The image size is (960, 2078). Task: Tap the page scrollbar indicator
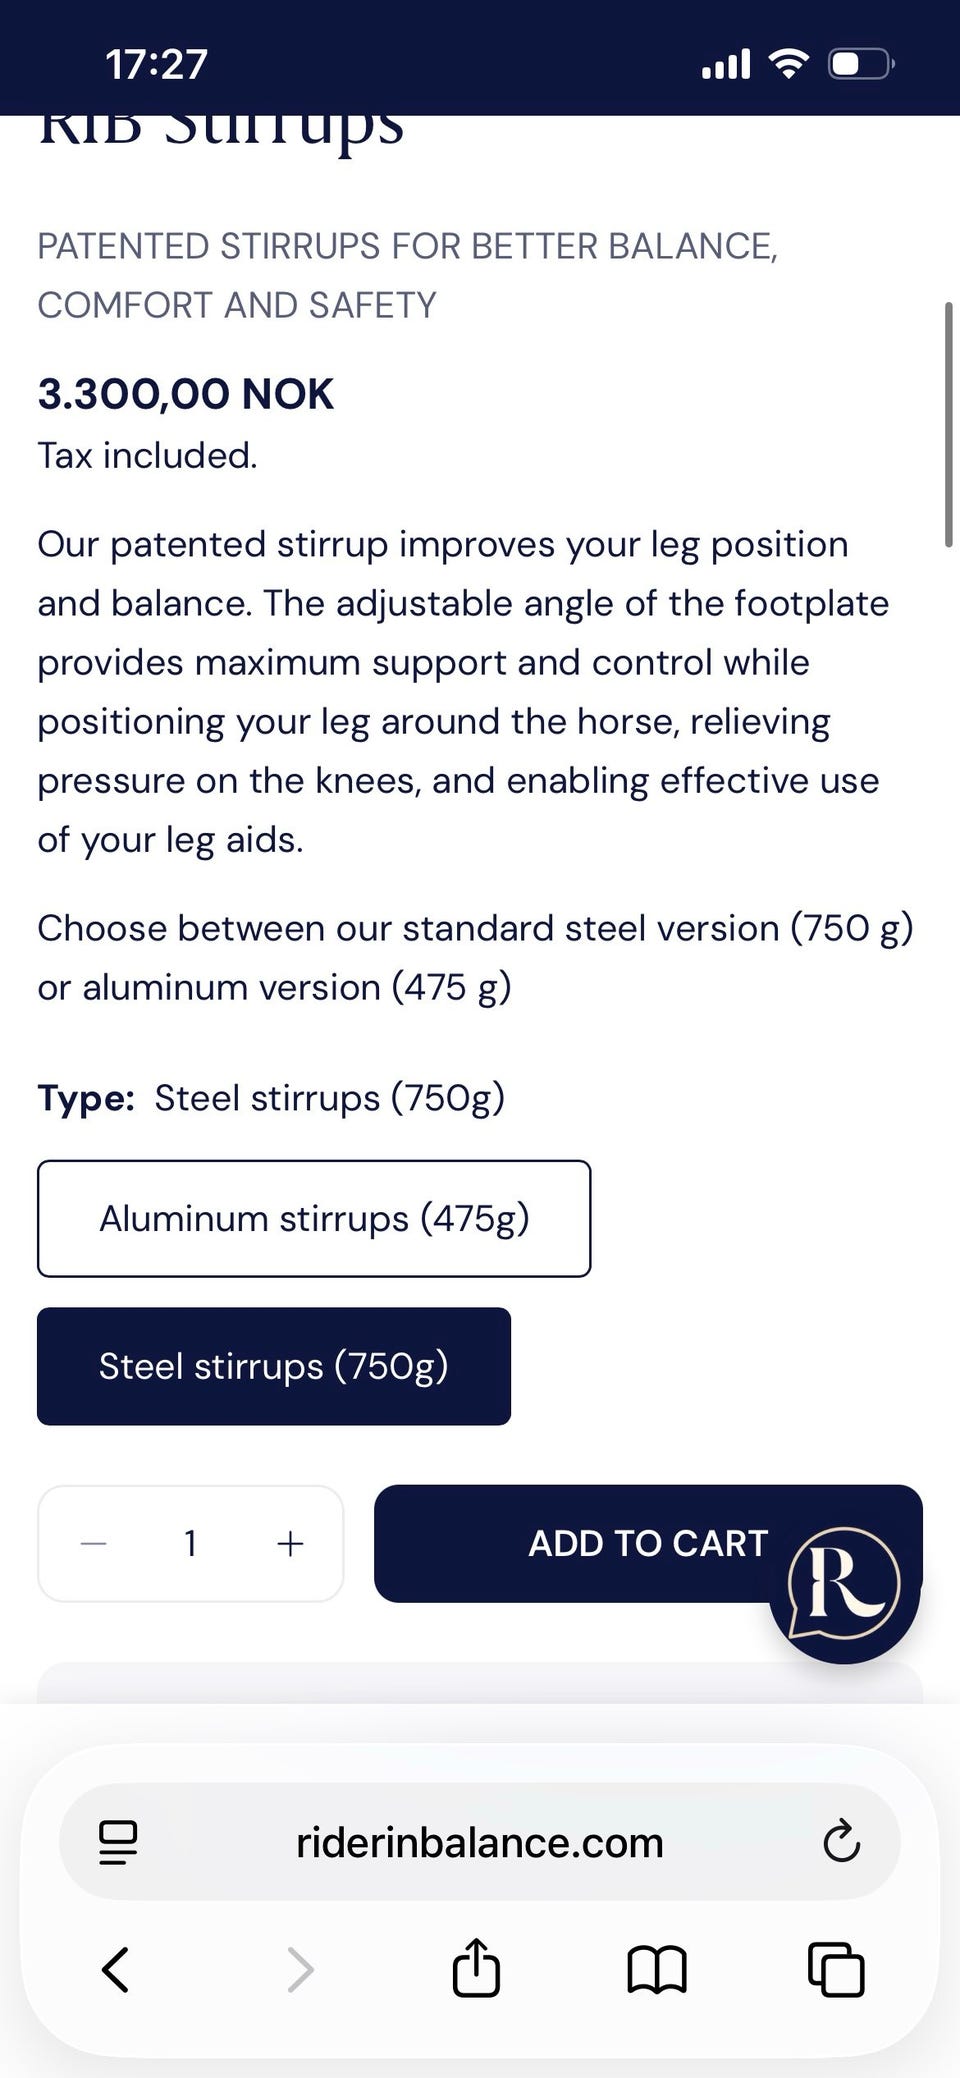tap(948, 424)
